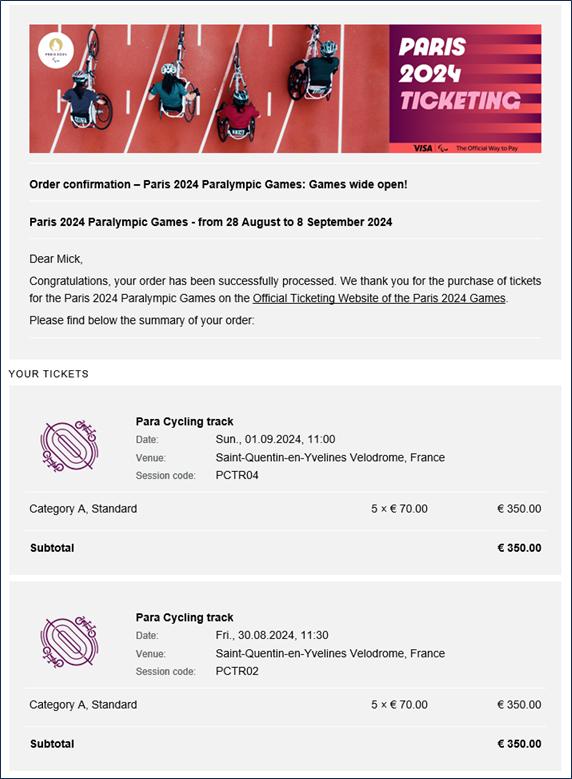Click the date Sun., 01.09.2024, 11:00

tap(275, 439)
